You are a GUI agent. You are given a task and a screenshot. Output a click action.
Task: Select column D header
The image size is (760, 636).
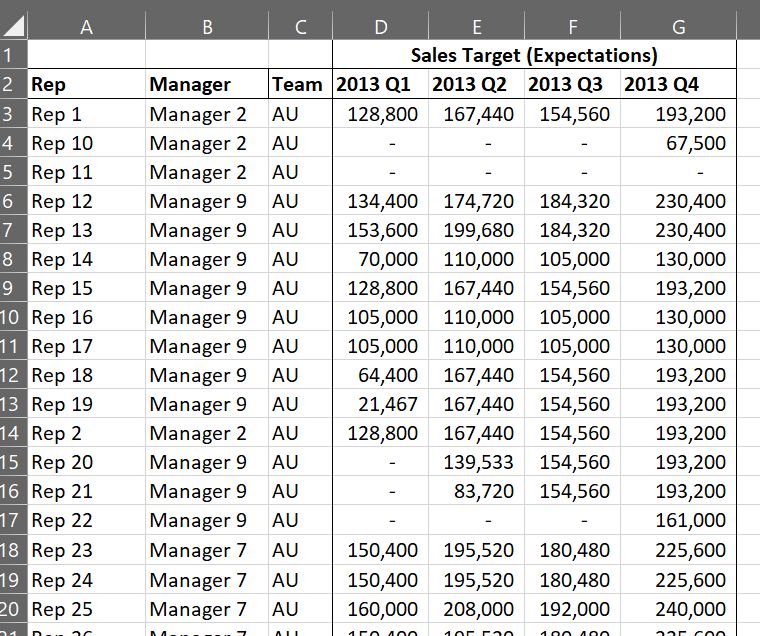[x=380, y=26]
